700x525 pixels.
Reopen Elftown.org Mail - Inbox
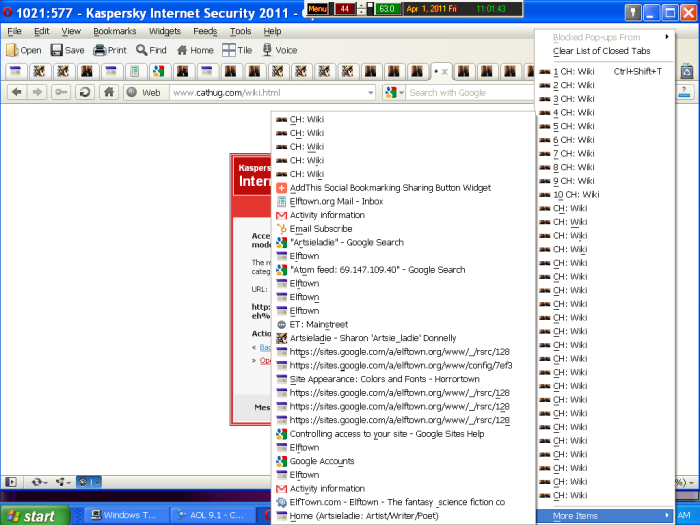tap(404, 201)
